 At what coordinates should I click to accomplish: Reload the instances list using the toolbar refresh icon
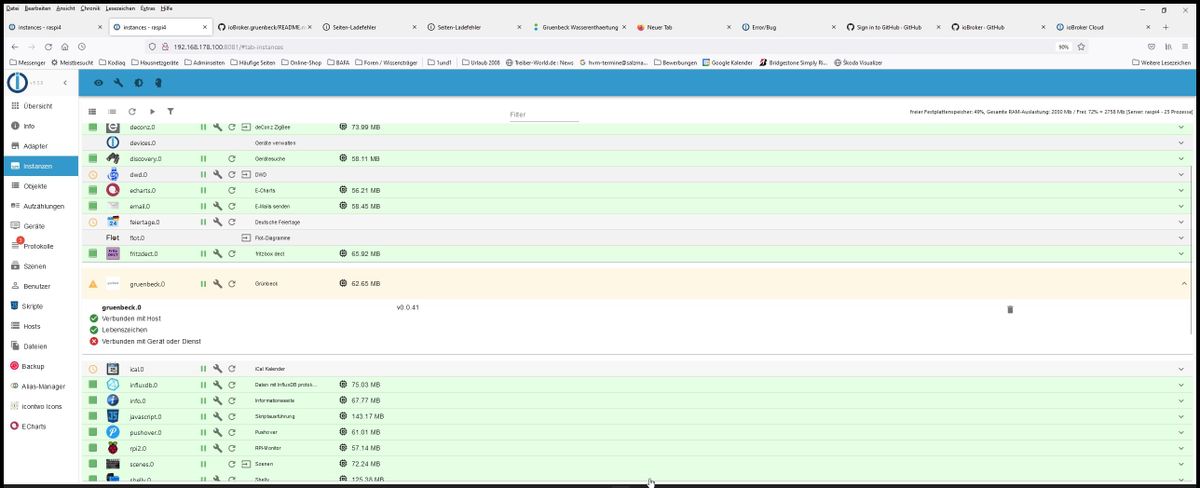pos(132,111)
